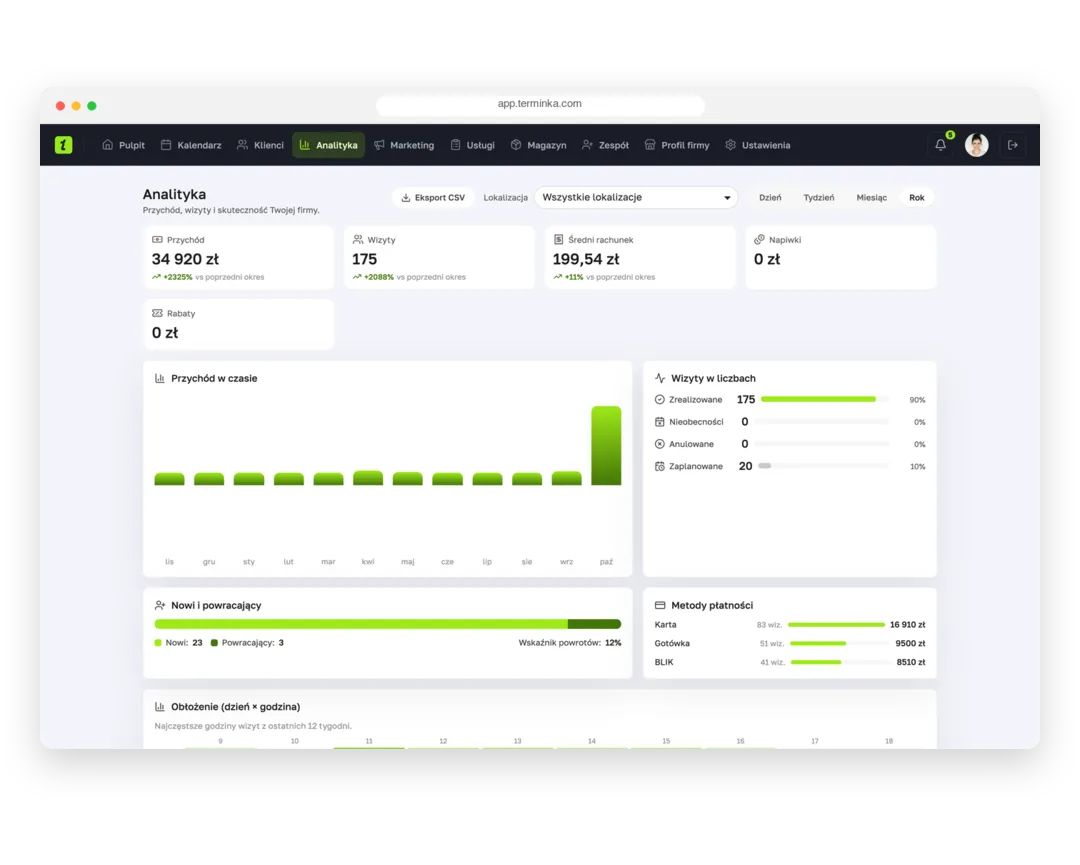
Task: Open Ustawienia settings
Action: pyautogui.click(x=758, y=145)
